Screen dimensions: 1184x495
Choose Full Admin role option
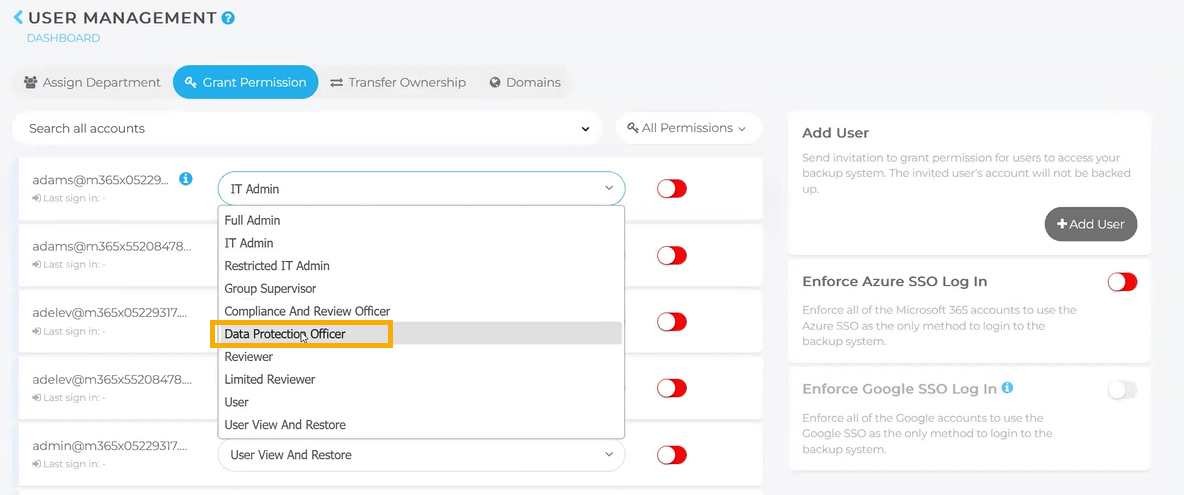(x=252, y=220)
